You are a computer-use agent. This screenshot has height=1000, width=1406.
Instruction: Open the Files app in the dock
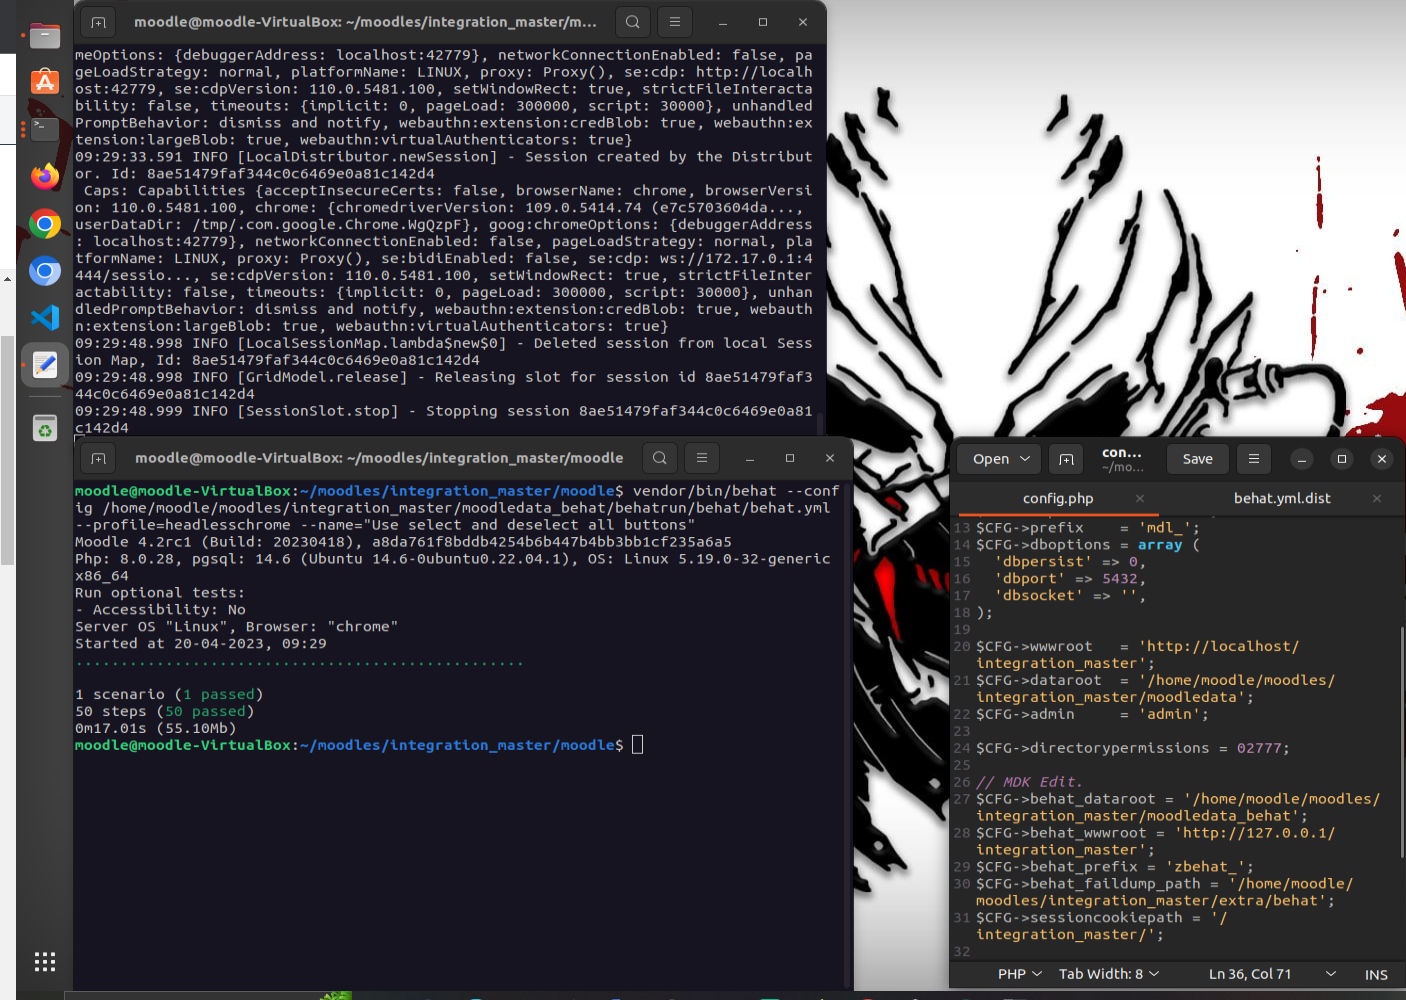[45, 36]
